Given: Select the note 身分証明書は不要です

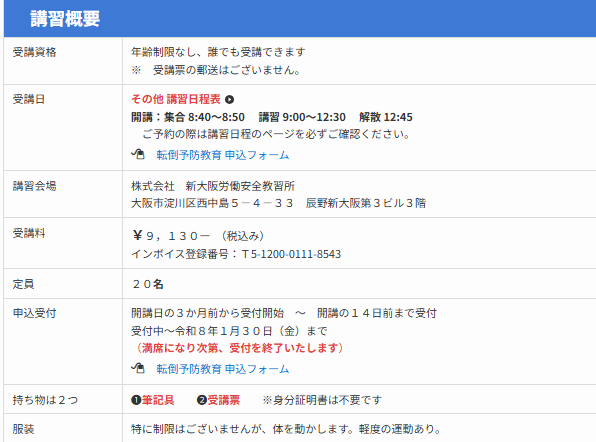Looking at the screenshot, I should pyautogui.click(x=327, y=400).
